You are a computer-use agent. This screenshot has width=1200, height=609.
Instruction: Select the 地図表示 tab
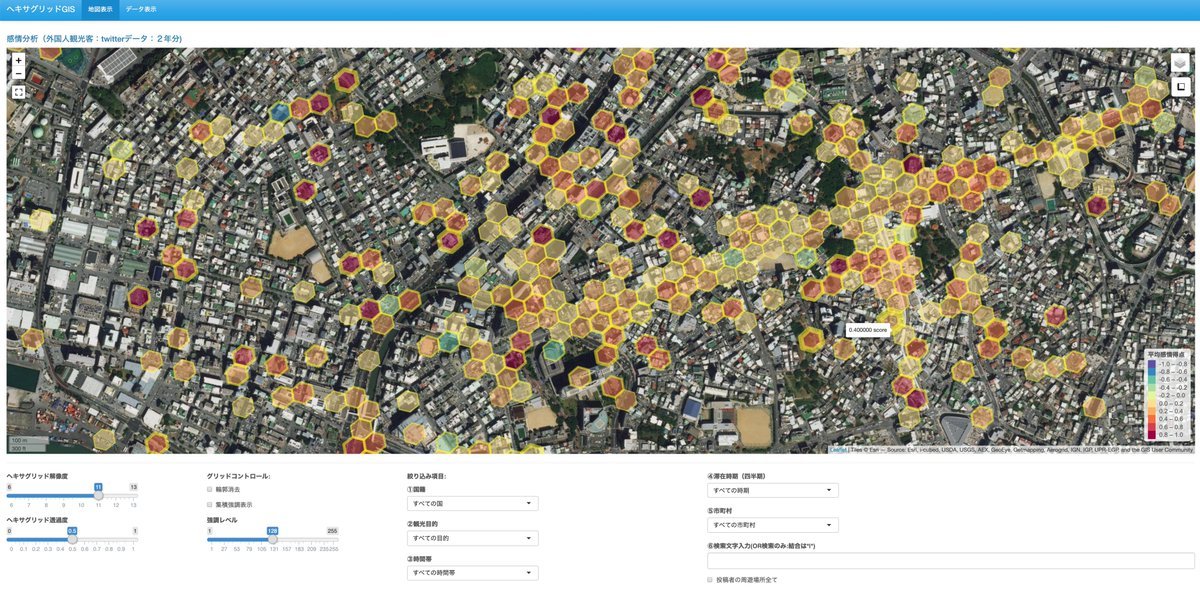(100, 9)
